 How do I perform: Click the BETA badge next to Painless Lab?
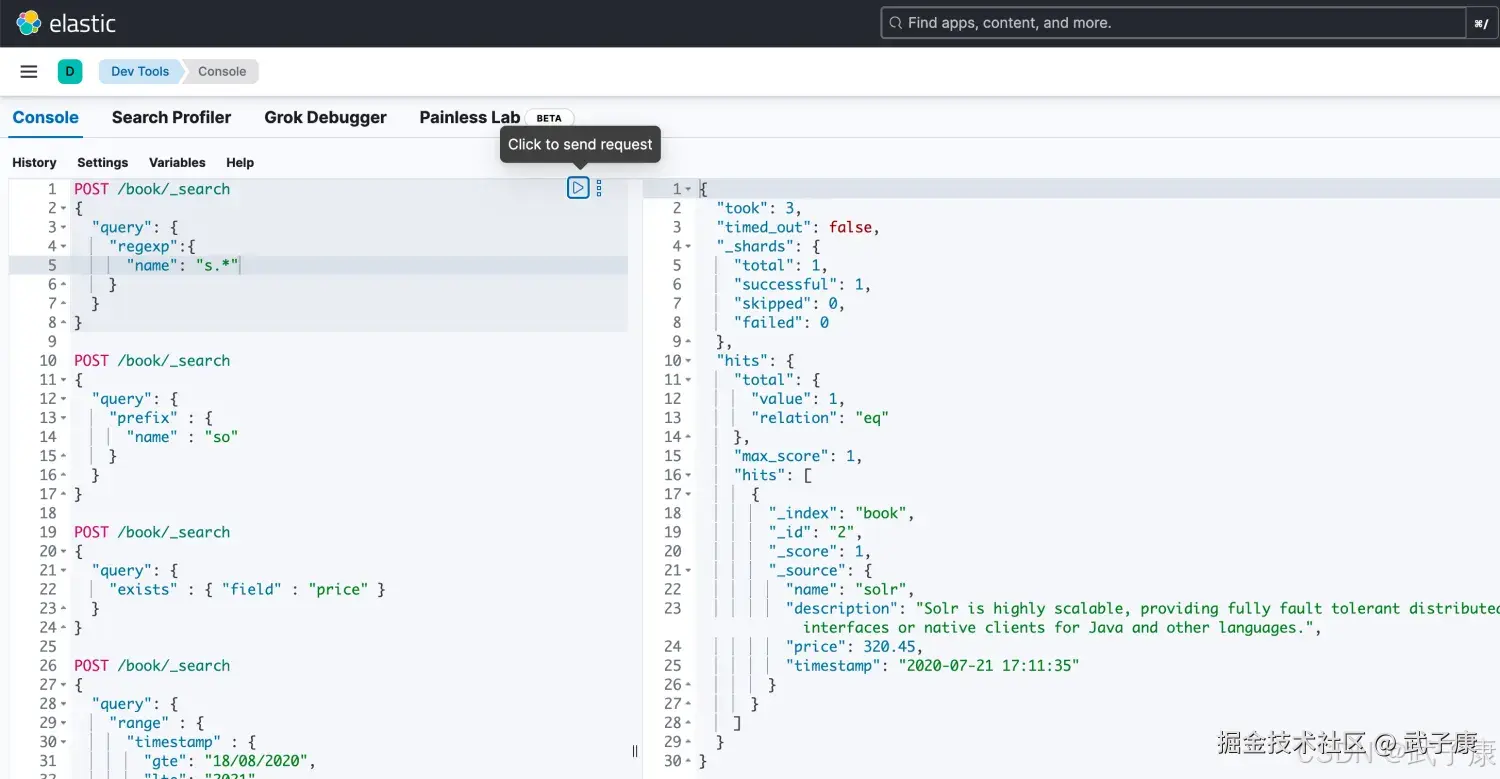click(x=549, y=118)
